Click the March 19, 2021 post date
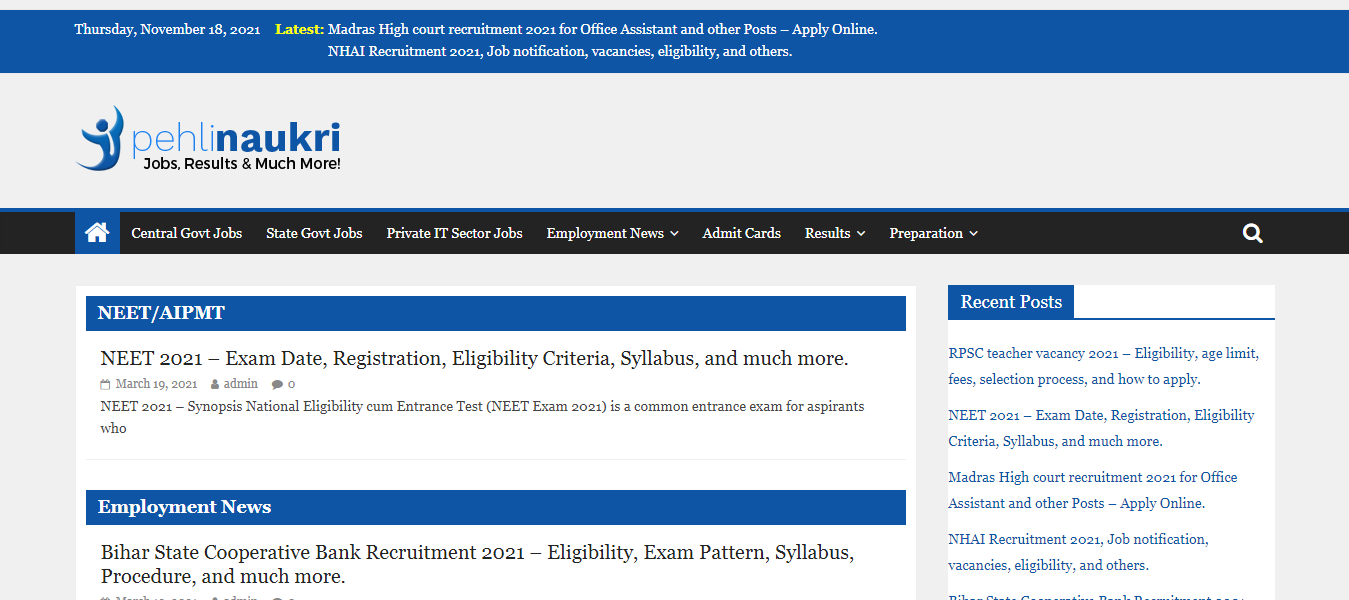 156,384
